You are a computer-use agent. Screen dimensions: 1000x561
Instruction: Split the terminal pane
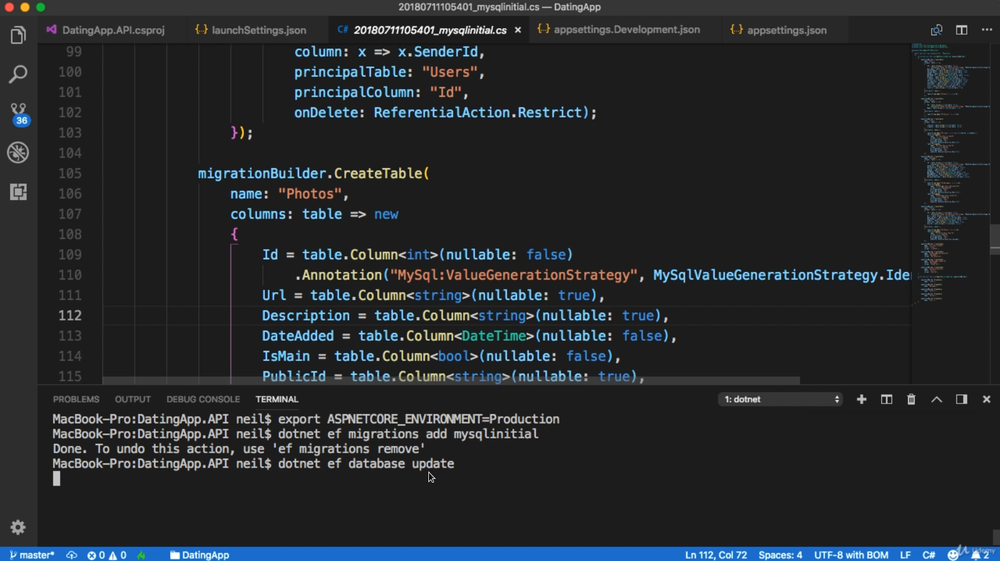[x=886, y=399]
